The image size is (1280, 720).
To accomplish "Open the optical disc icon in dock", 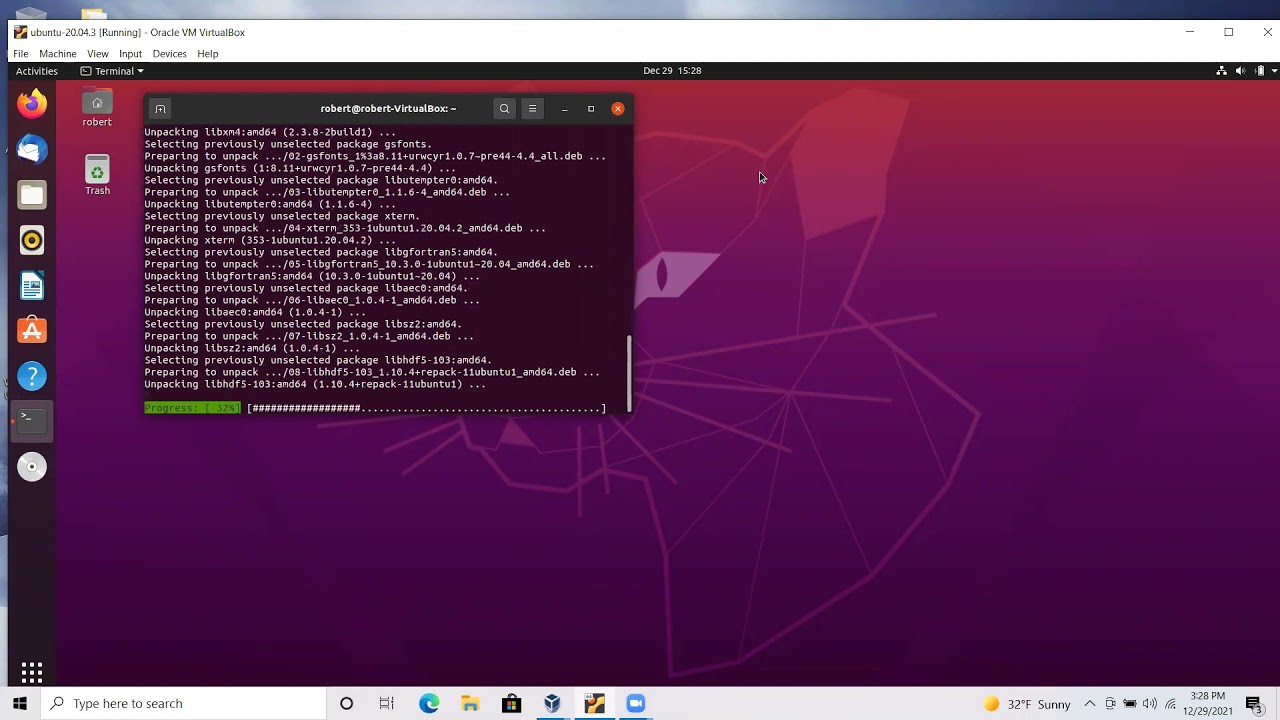I will coord(32,467).
